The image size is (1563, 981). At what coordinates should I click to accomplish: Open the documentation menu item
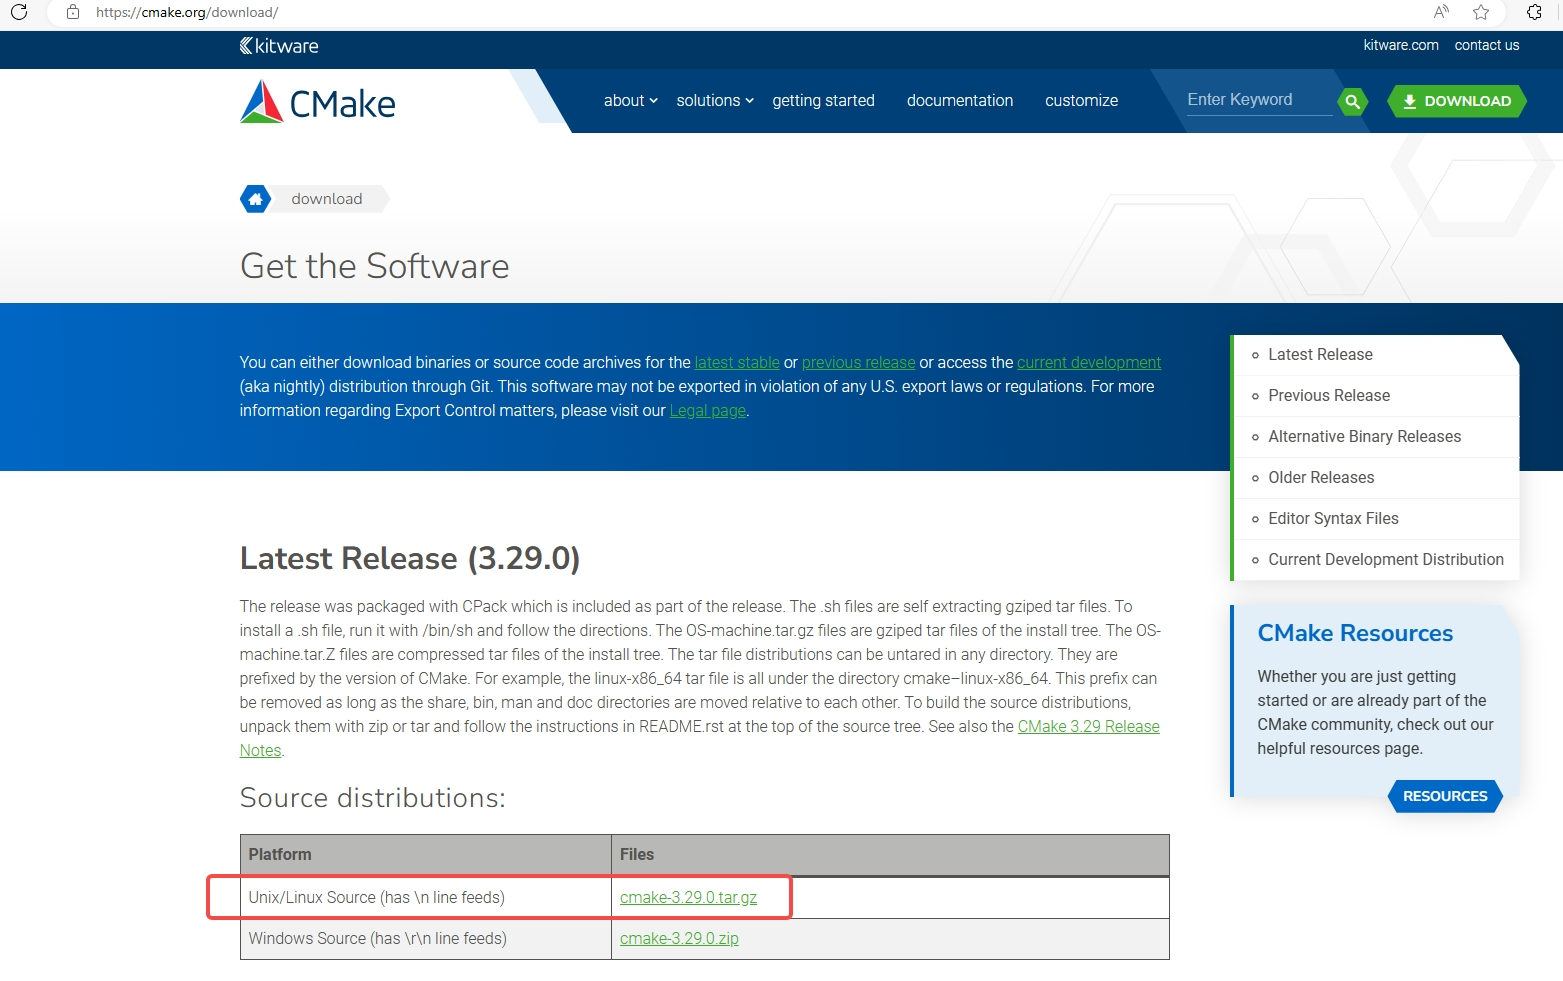pos(960,101)
